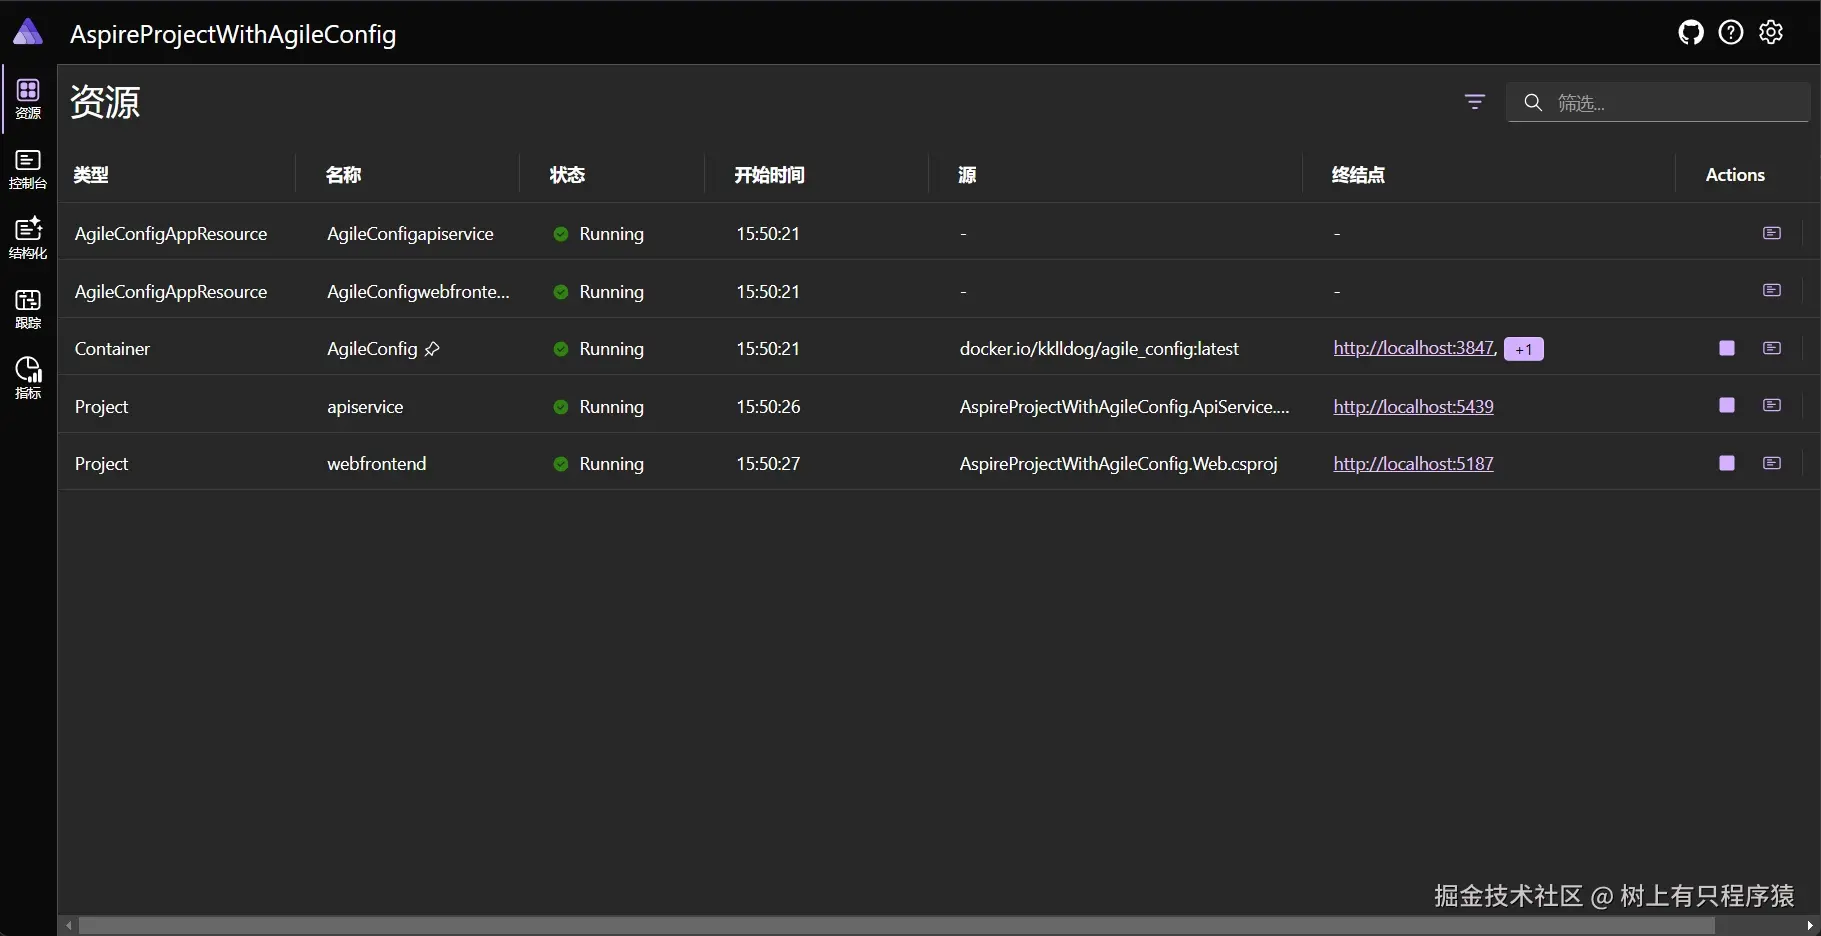Sort by the 名称 column header
The width and height of the screenshot is (1821, 936).
(x=344, y=175)
